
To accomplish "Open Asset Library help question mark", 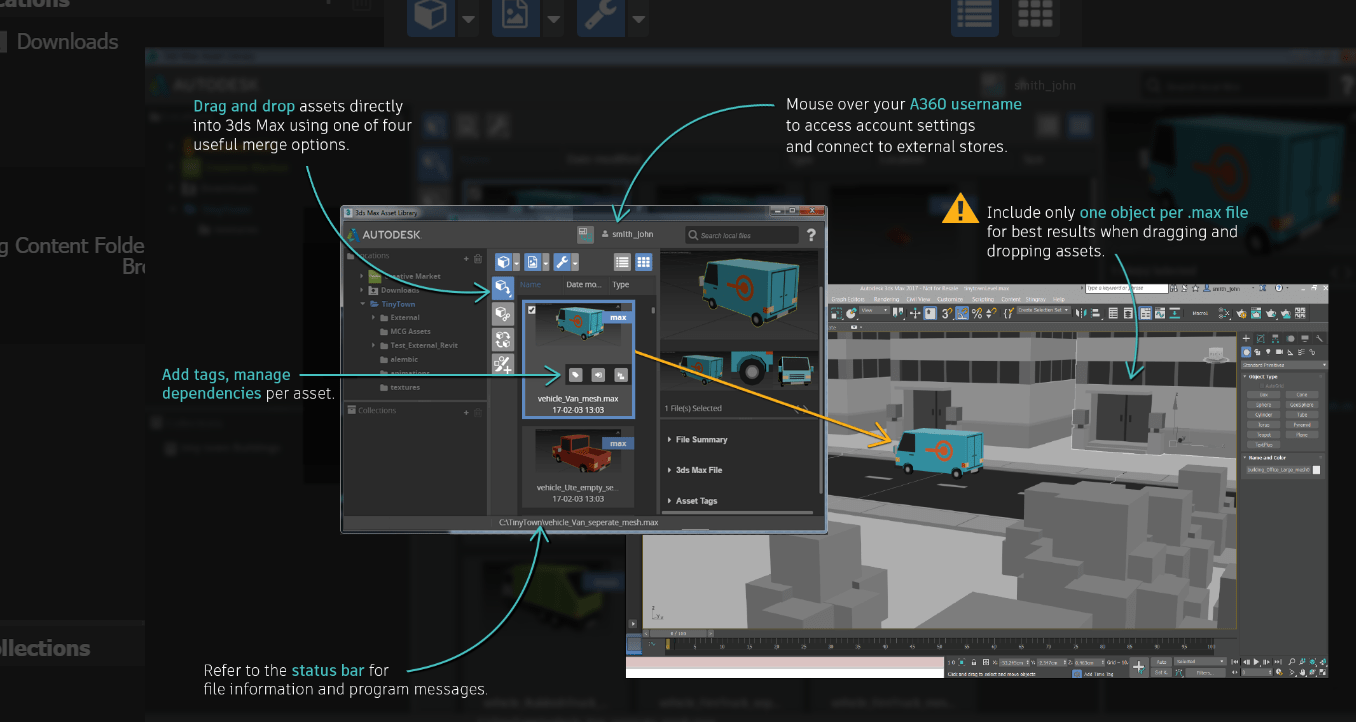I will [811, 235].
